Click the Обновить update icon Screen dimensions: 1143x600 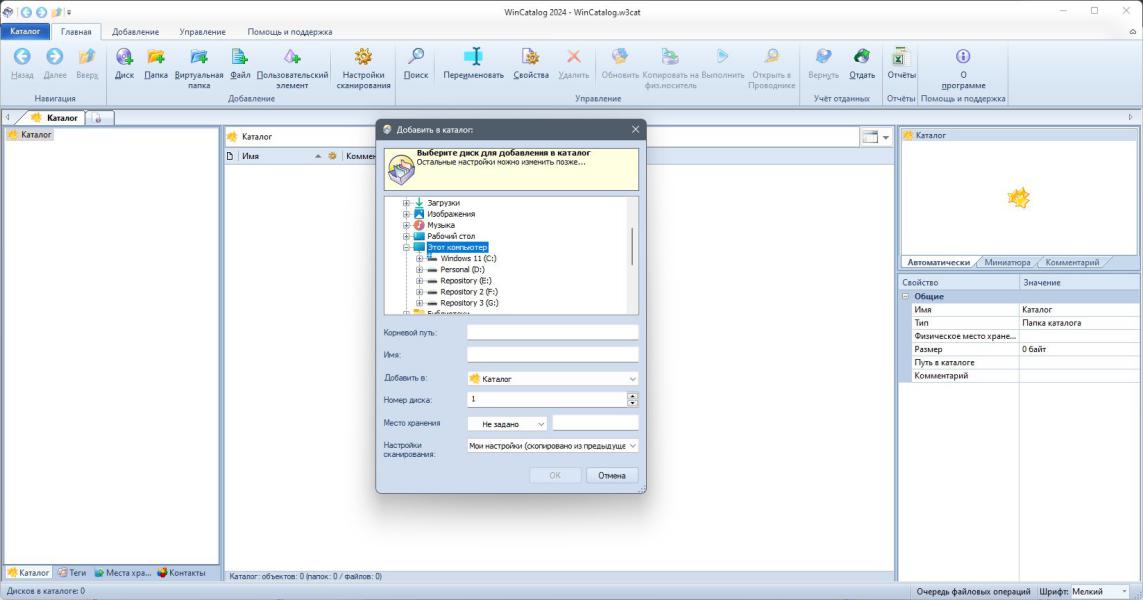620,56
